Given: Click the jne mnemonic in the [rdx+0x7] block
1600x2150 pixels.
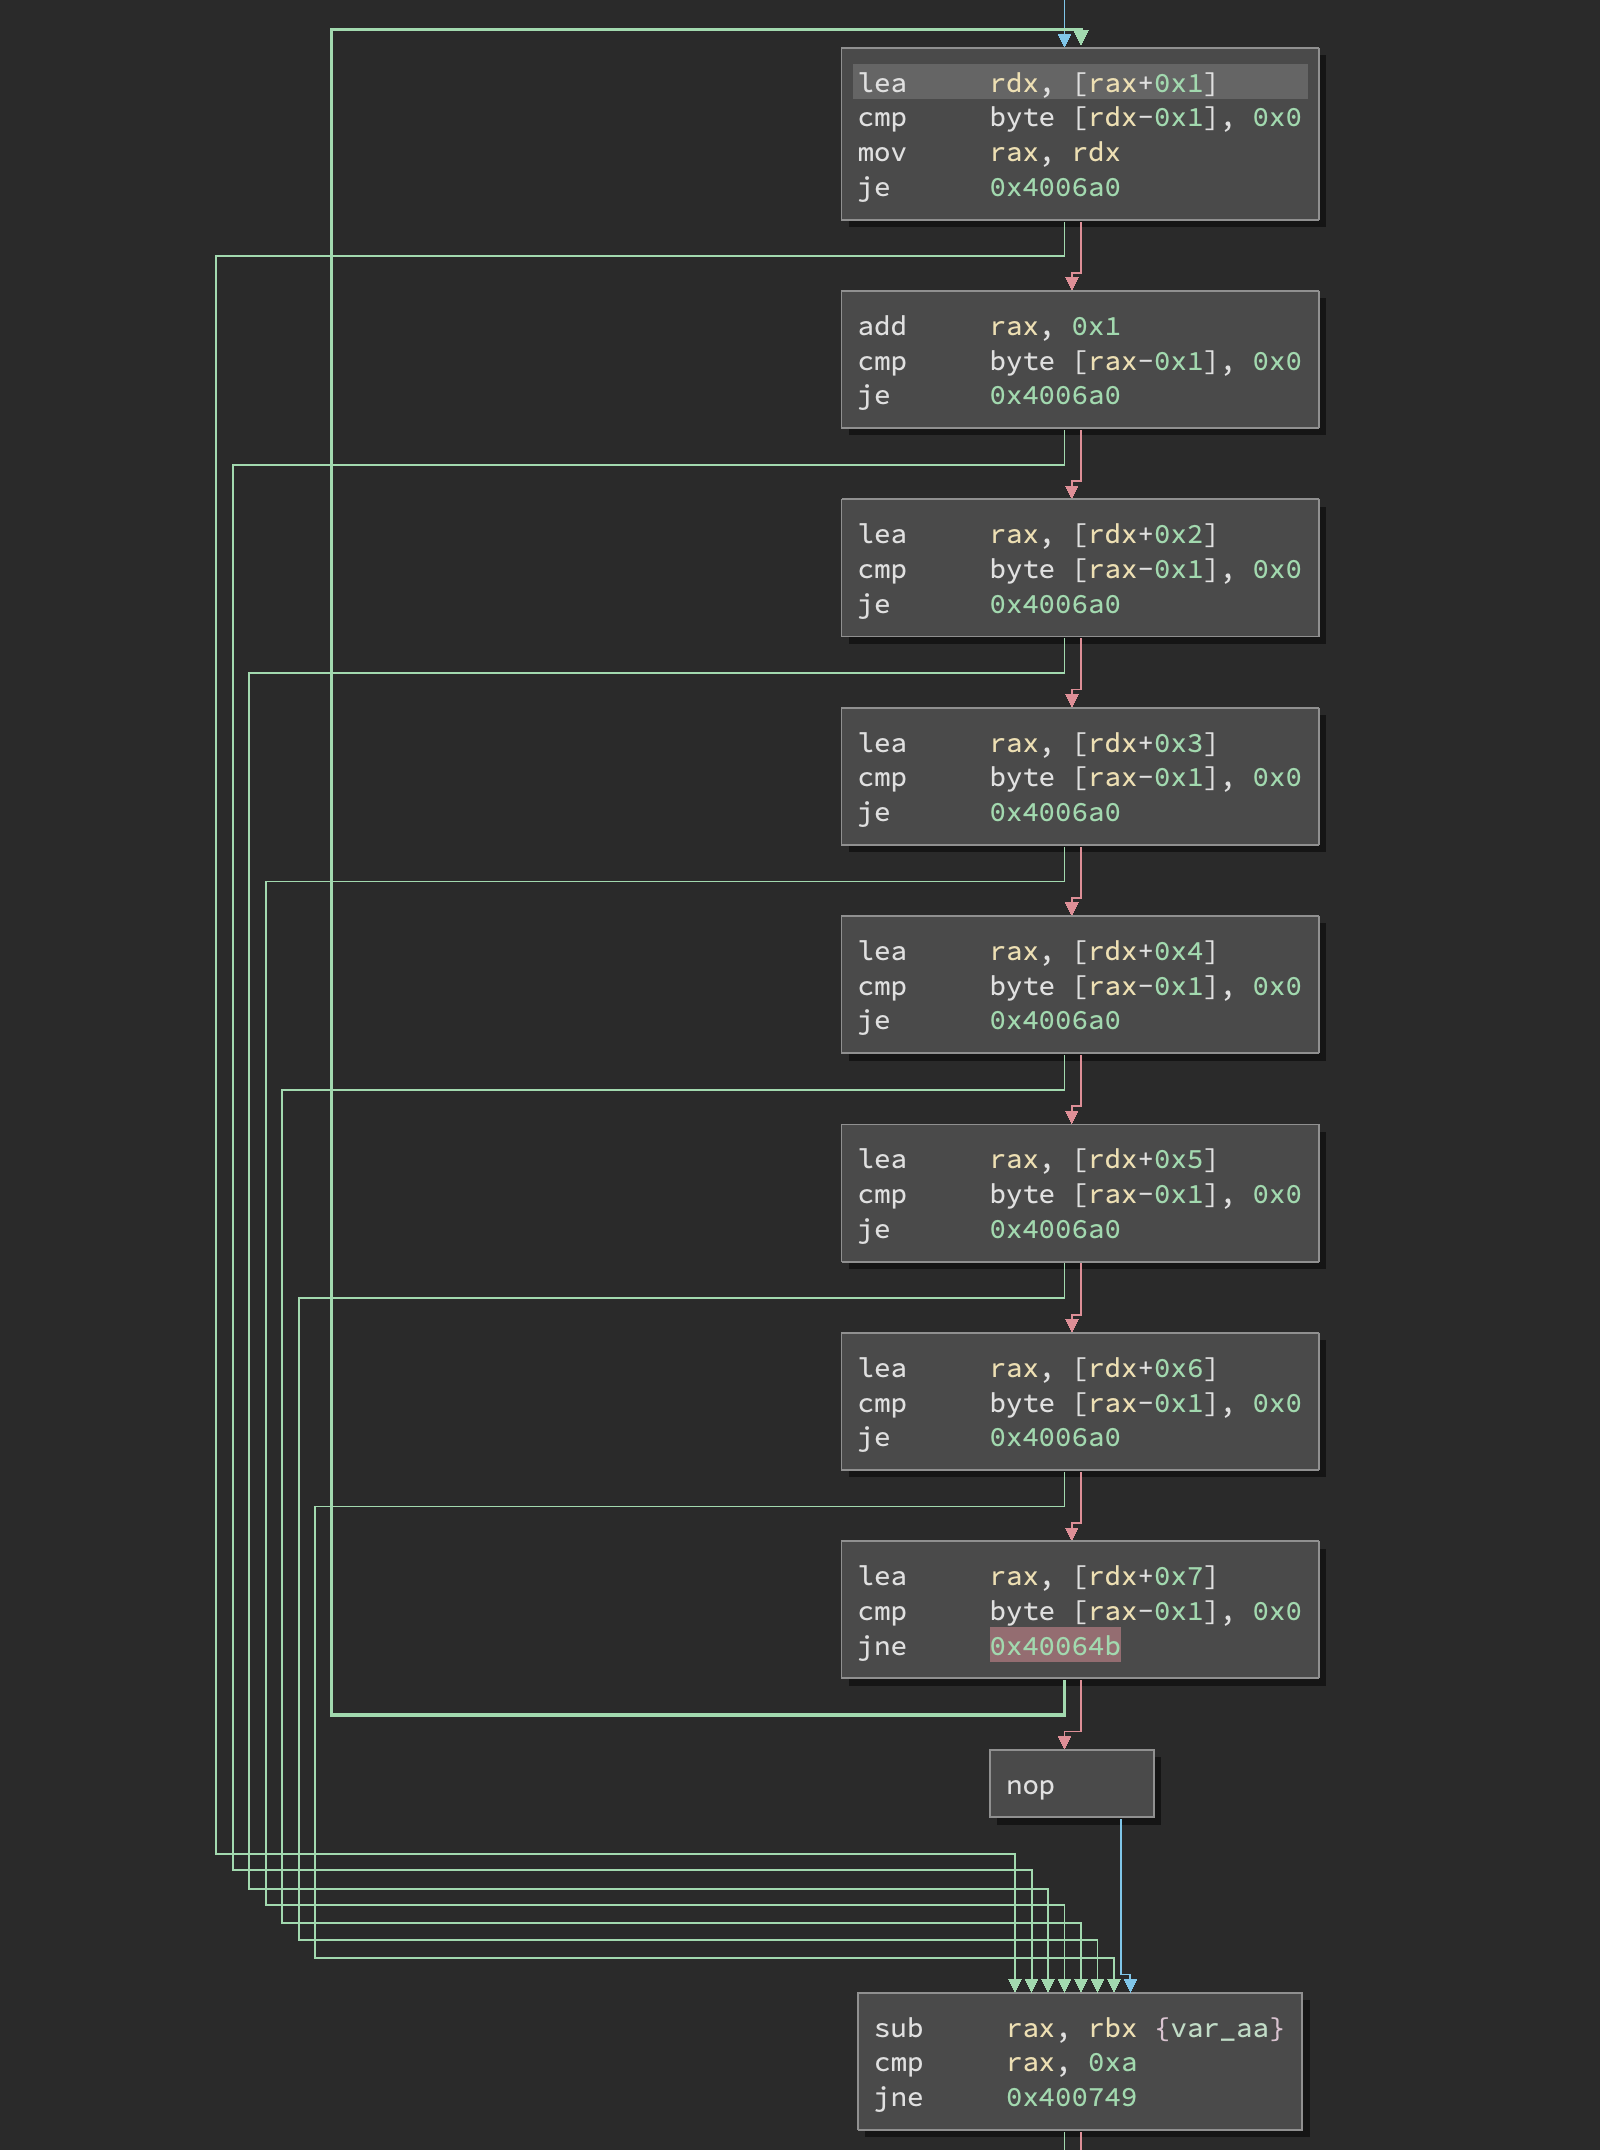Looking at the screenshot, I should coord(881,1646).
